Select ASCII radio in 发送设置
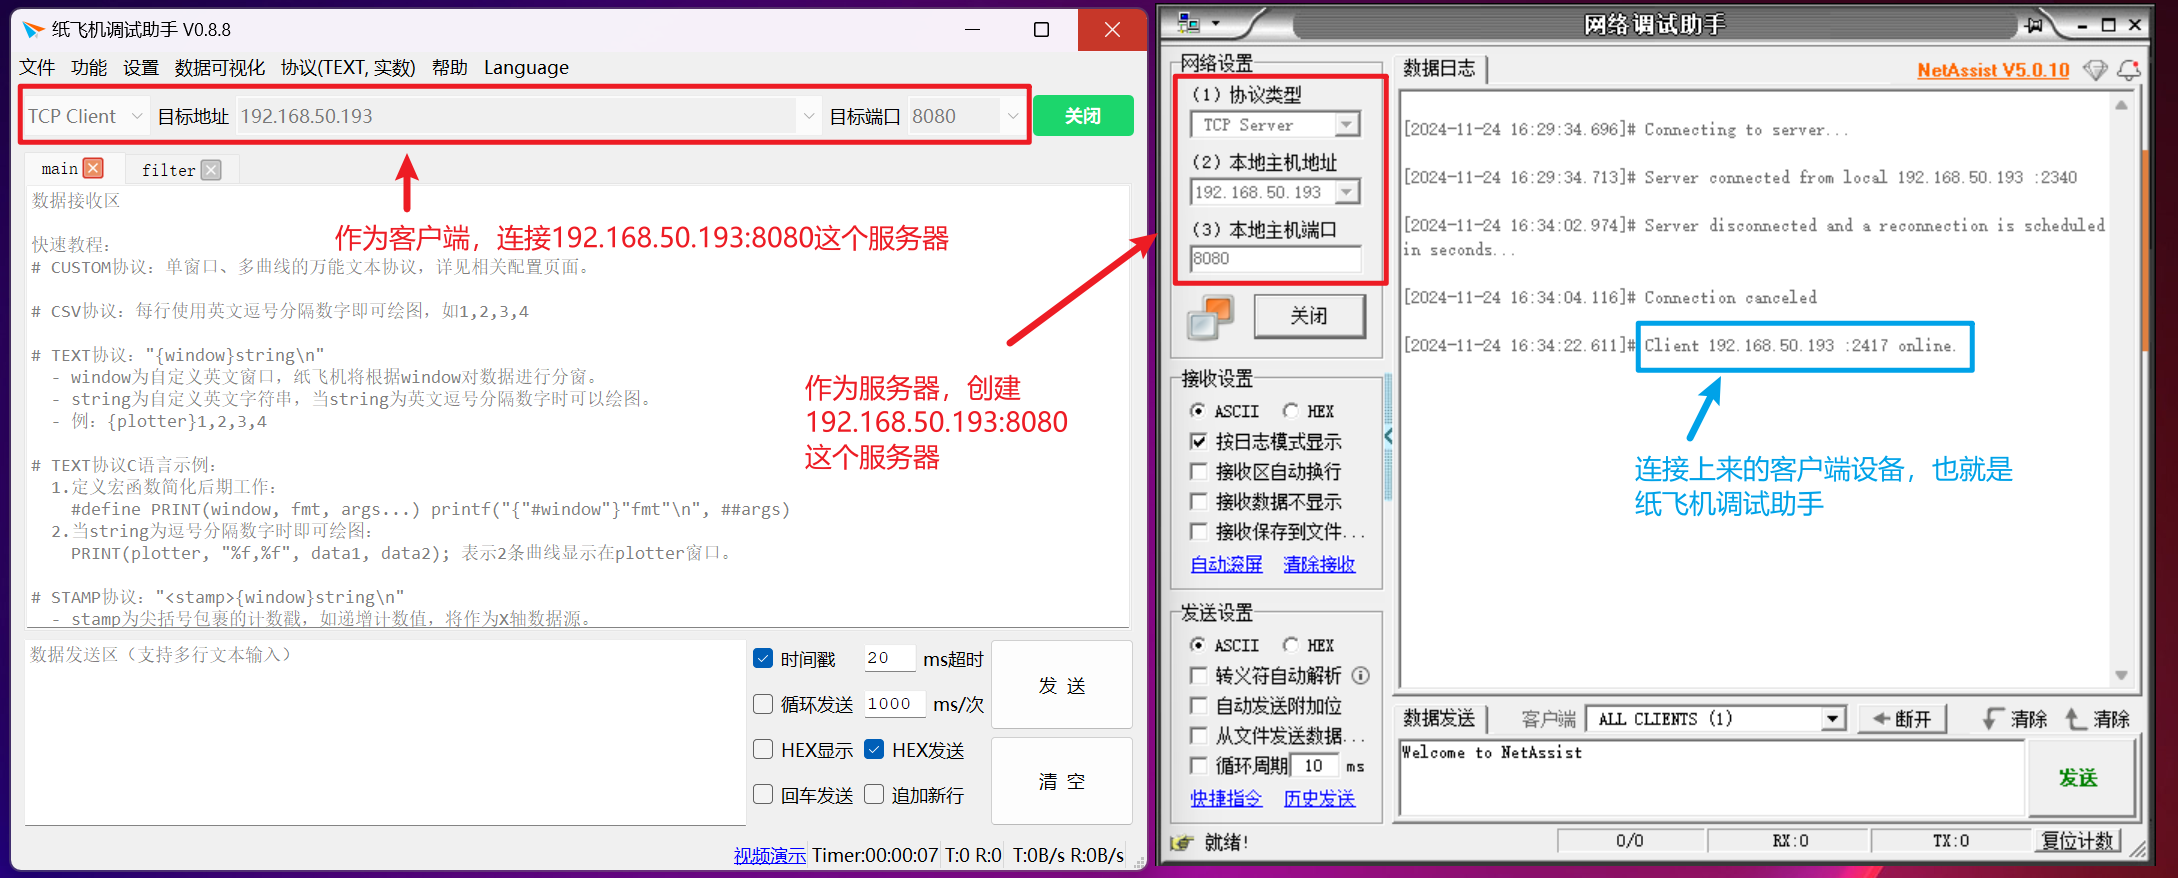Viewport: 2178px width, 878px height. pyautogui.click(x=1197, y=645)
